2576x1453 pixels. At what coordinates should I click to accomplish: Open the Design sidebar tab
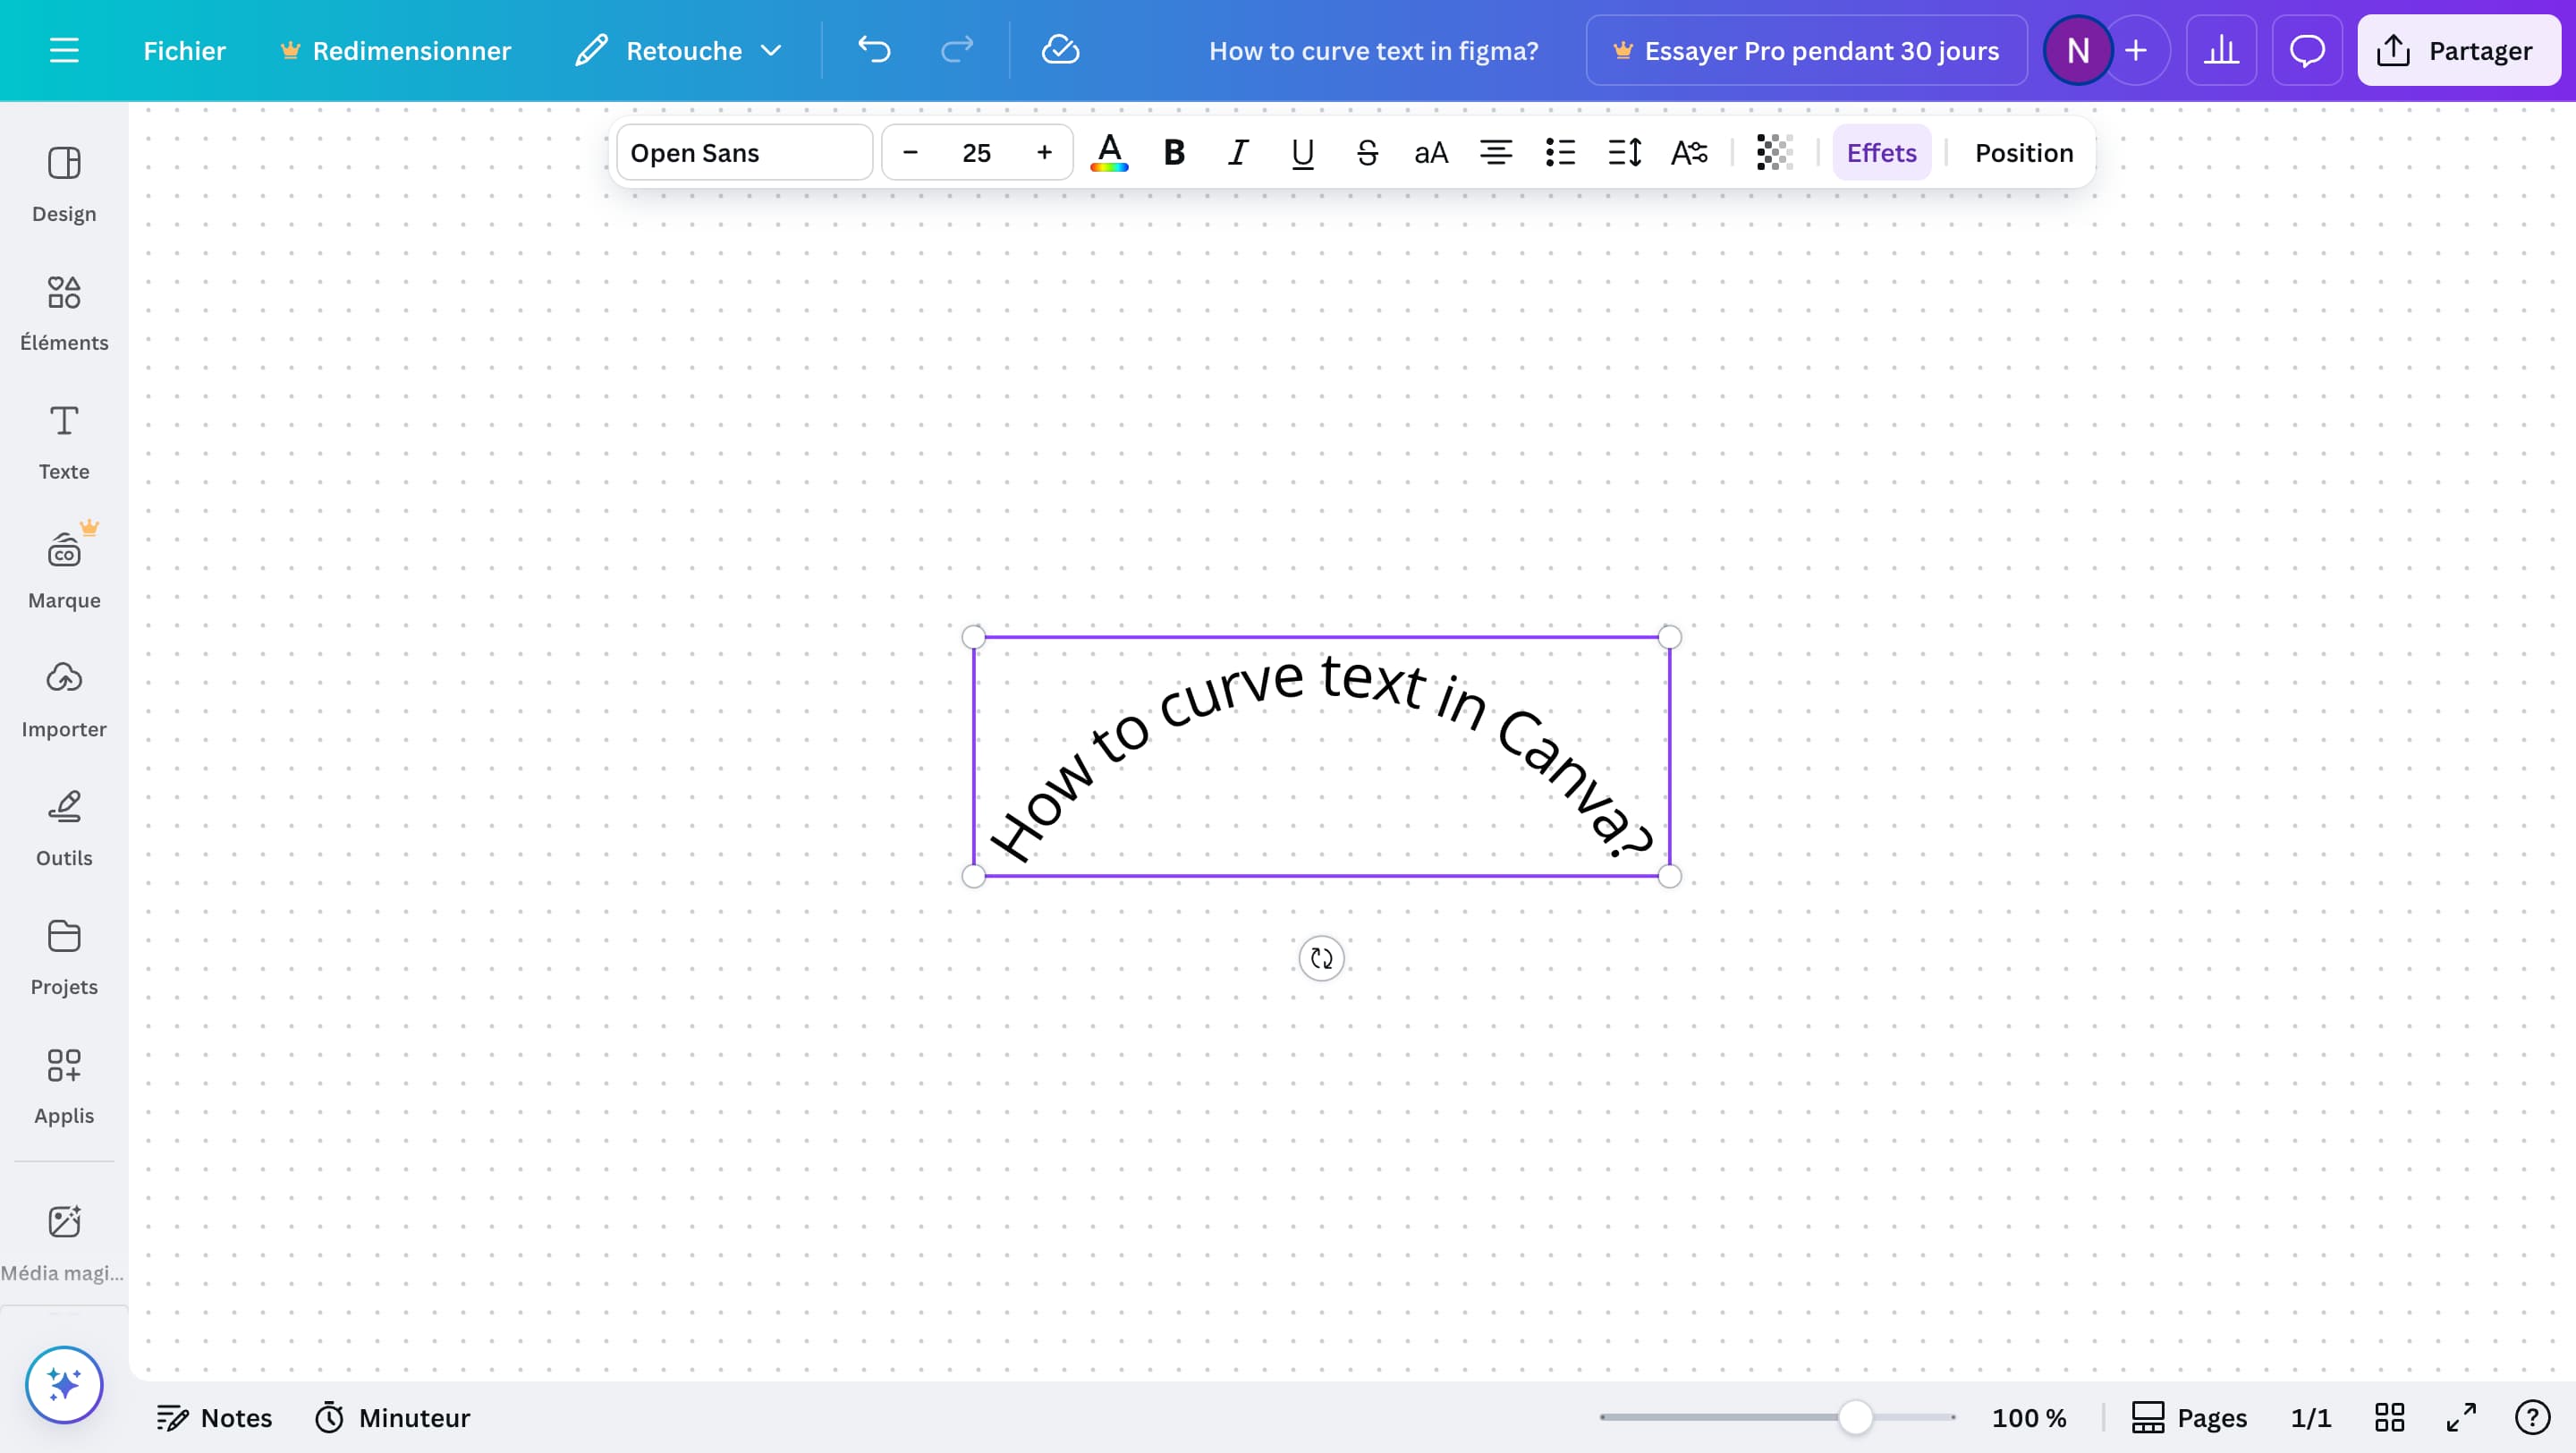[x=64, y=185]
